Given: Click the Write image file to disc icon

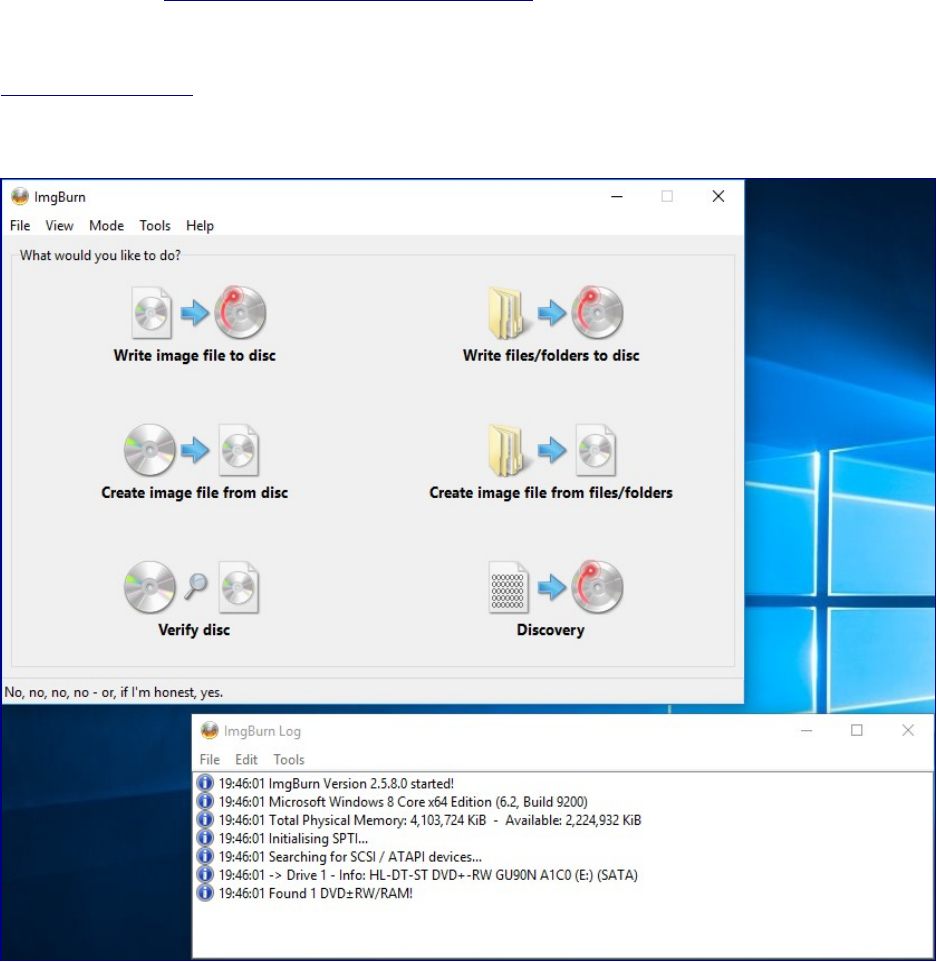Looking at the screenshot, I should pos(197,312).
